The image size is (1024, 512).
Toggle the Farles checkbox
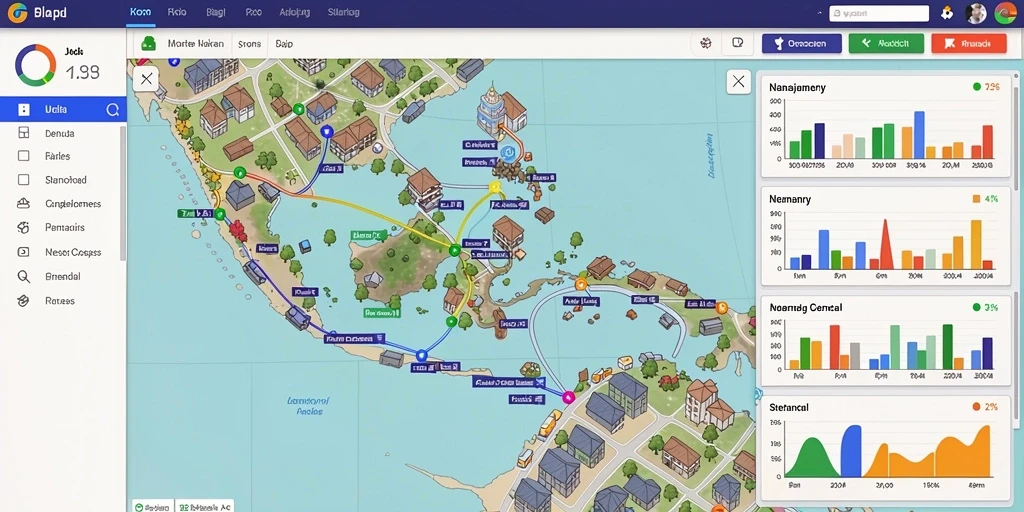click(24, 156)
